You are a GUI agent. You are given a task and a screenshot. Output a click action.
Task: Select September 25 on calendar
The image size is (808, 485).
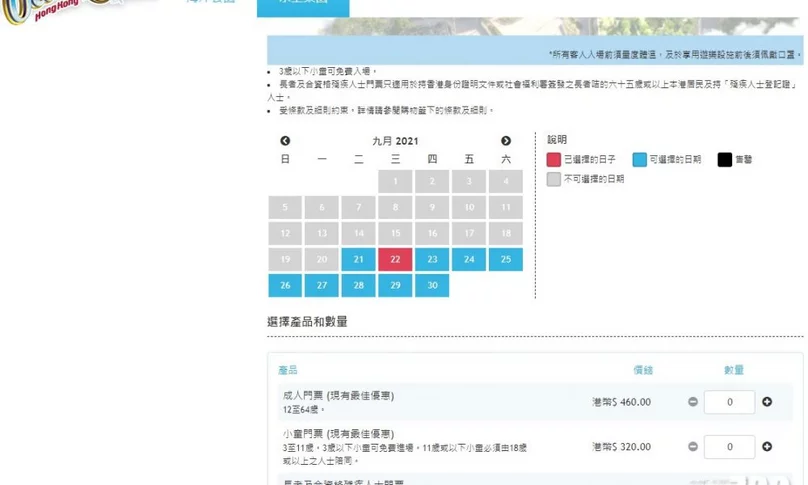506,259
